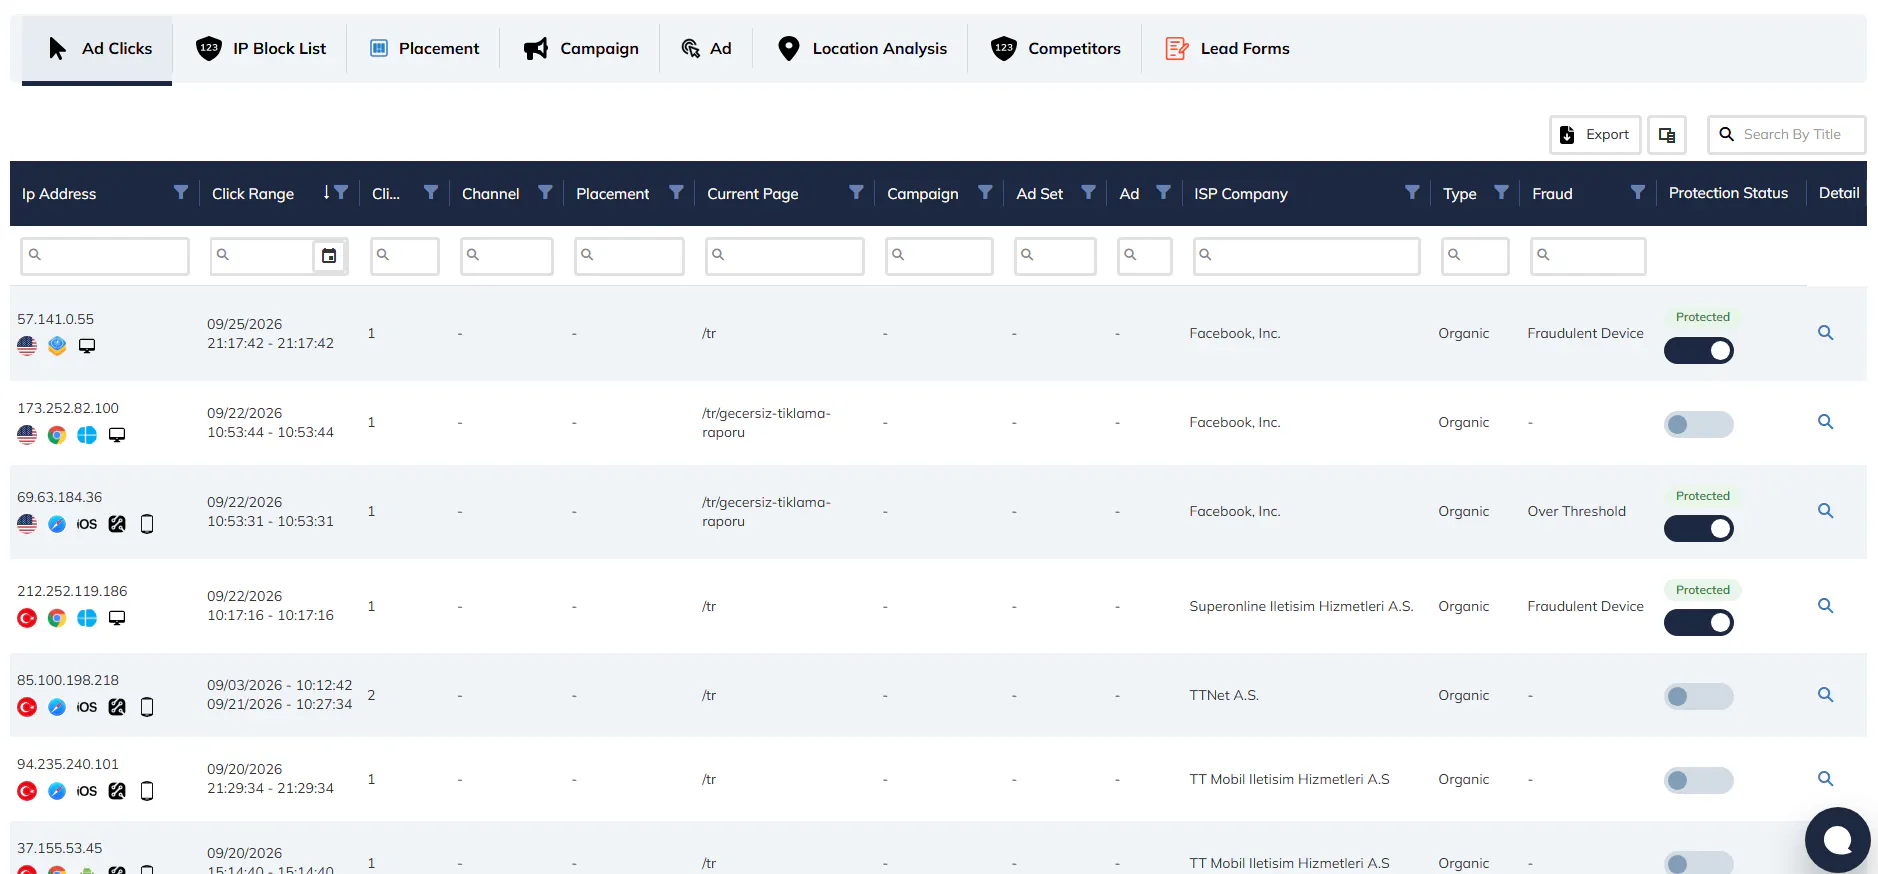Toggle protection slider for 94.235.240.101
The width and height of the screenshot is (1878, 874).
(x=1698, y=780)
